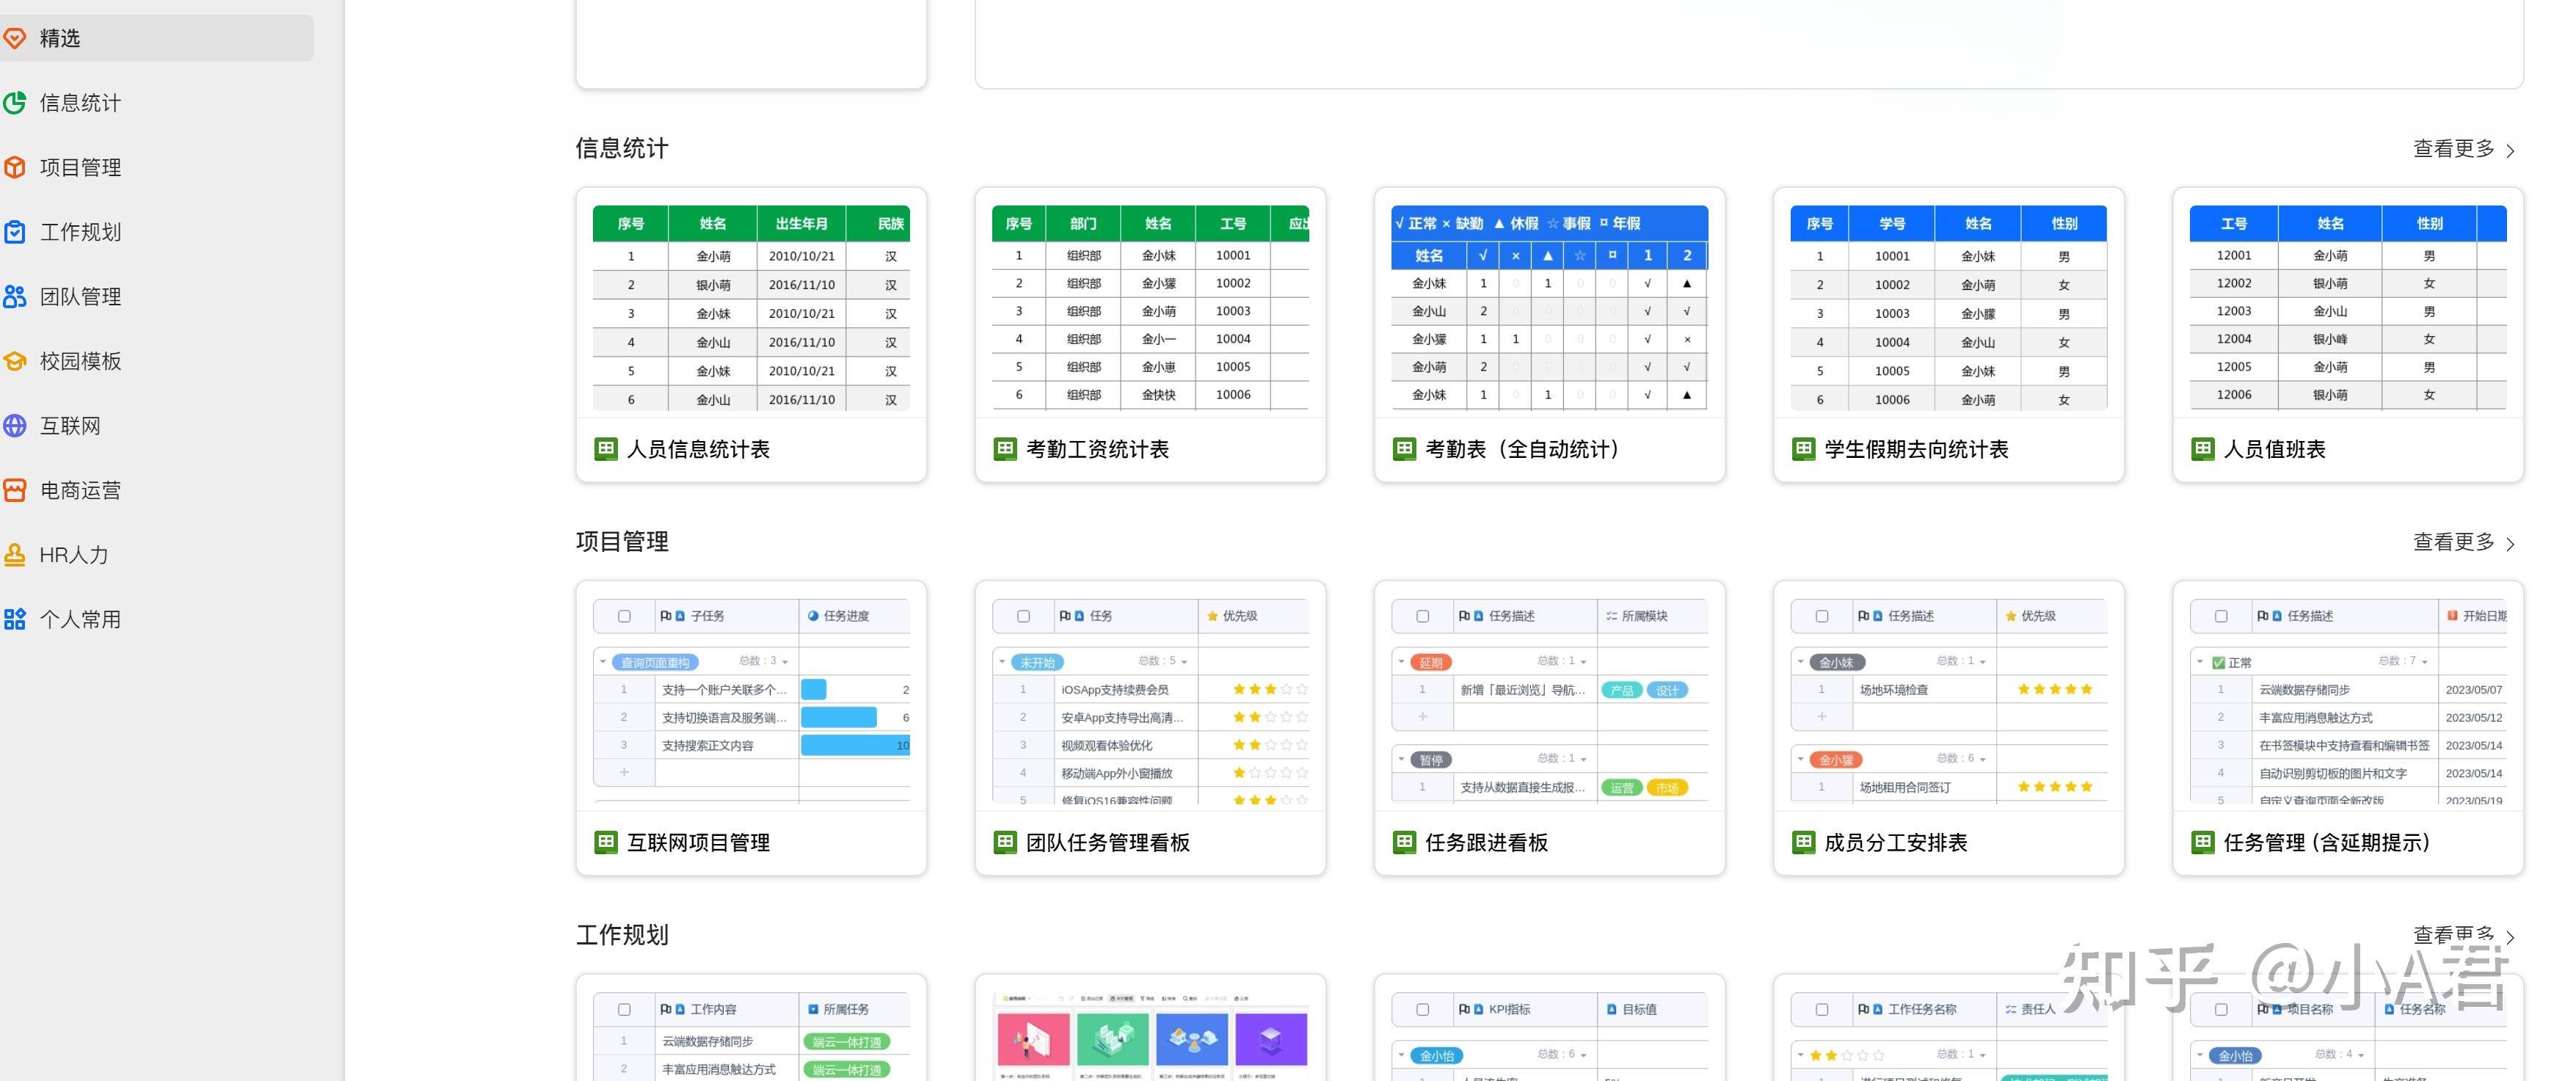Click the 校园模板 graduation cap icon
Image resolution: width=2576 pixels, height=1081 pixels.
(14, 361)
